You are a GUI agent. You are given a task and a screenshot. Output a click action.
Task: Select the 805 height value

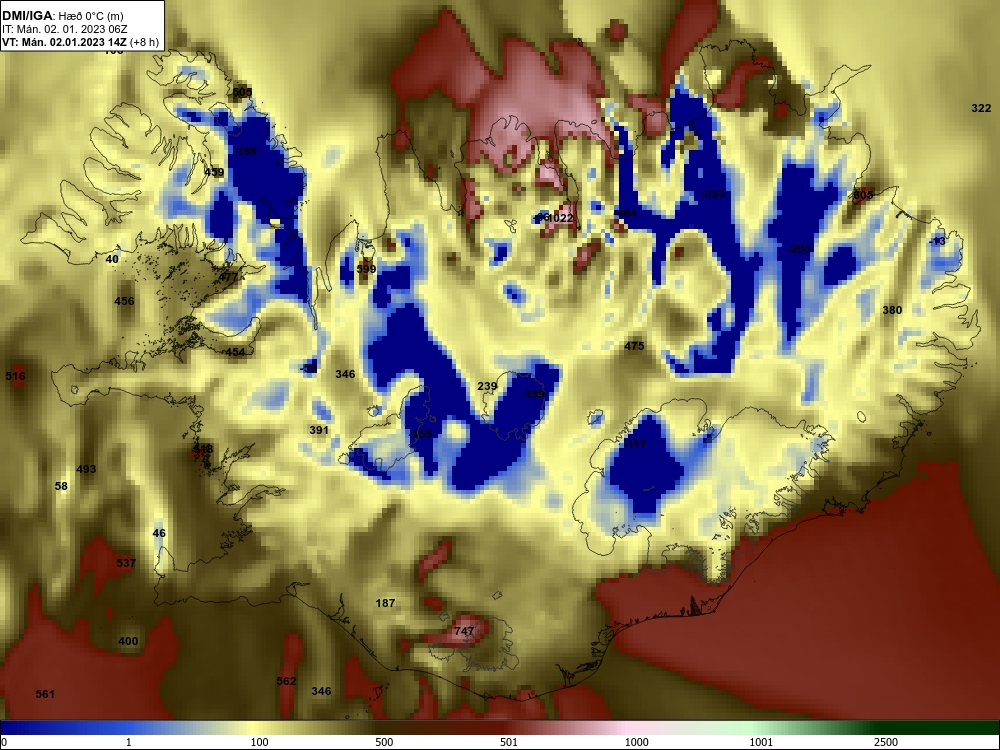pyautogui.click(x=863, y=195)
